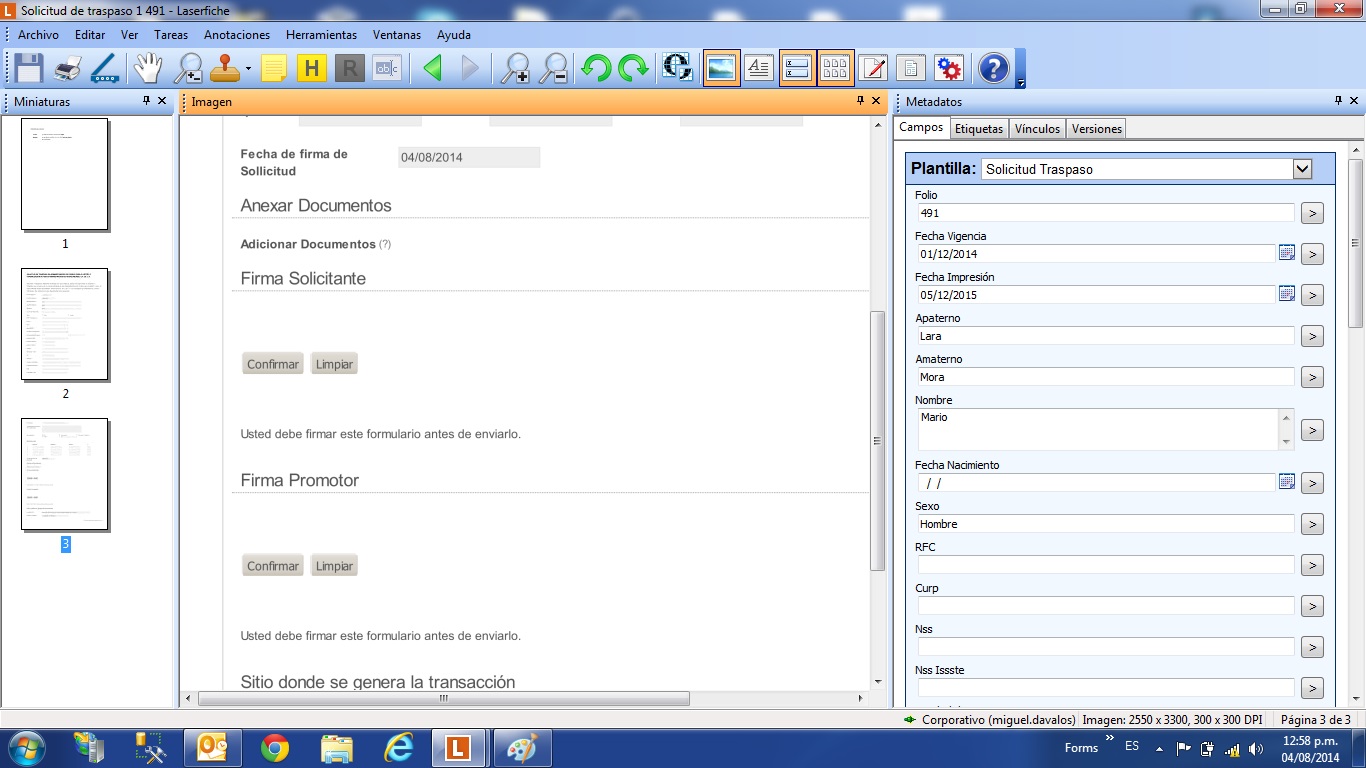Click into the Nss input field
This screenshot has width=1366, height=768.
pyautogui.click(x=1106, y=647)
